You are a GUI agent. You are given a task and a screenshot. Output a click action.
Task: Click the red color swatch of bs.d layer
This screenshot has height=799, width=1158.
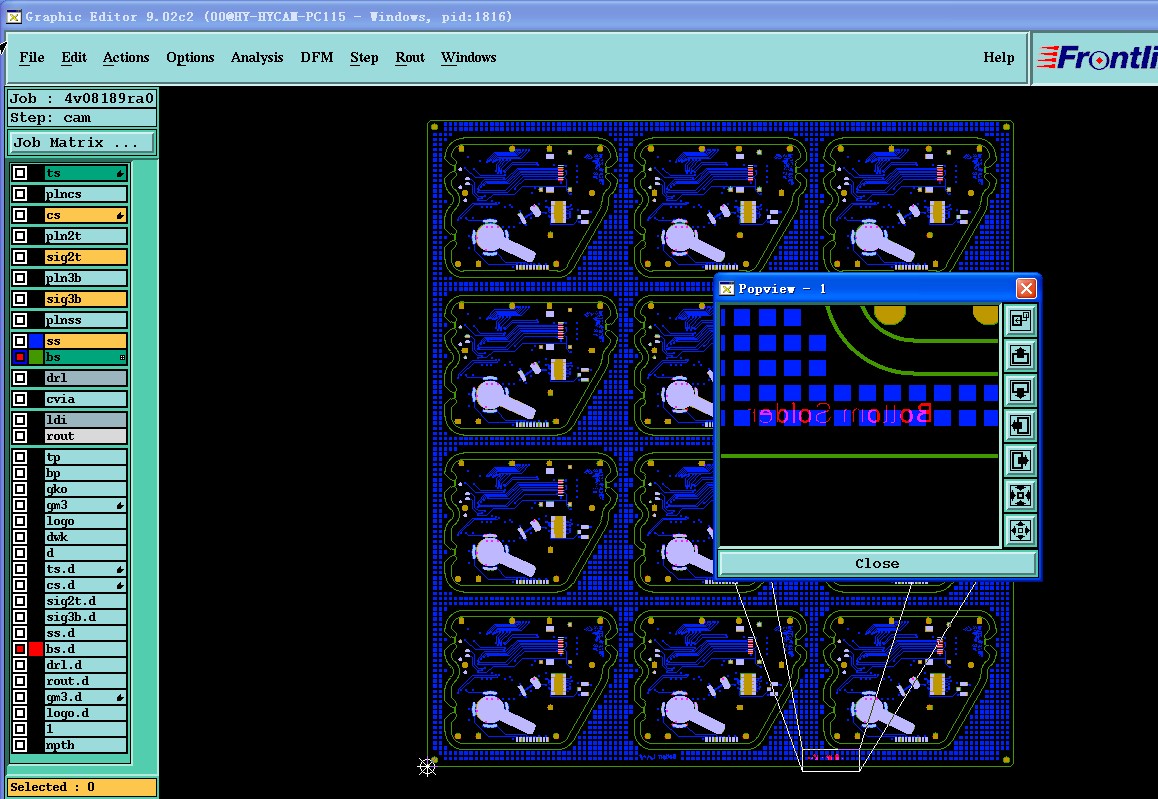(x=35, y=649)
